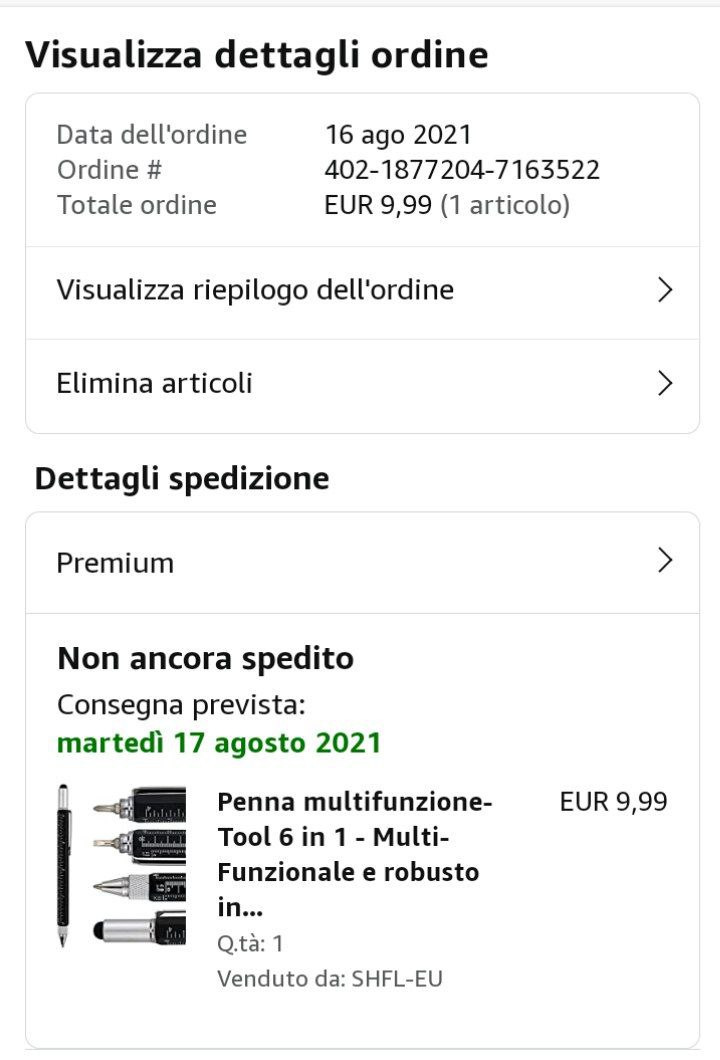This screenshot has height=1060, width=720.
Task: Tap the Visualizza dettagli ordine page title
Action: pos(256,55)
